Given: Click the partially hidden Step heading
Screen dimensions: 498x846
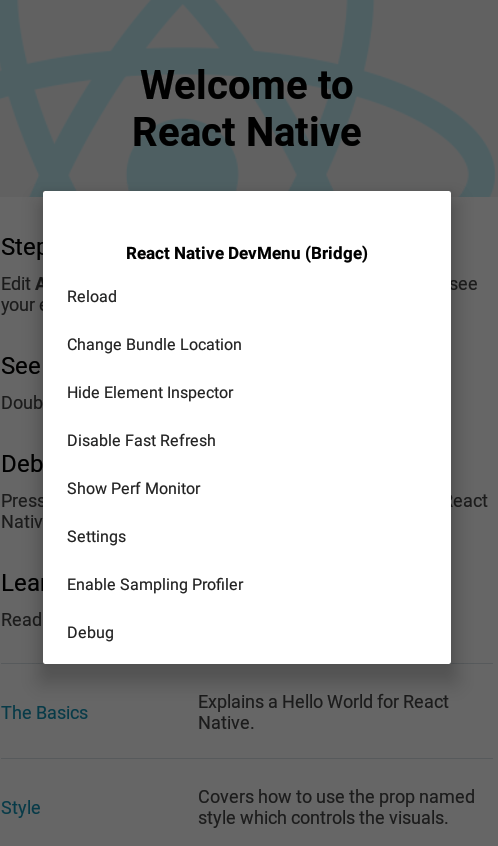Looking at the screenshot, I should point(22,247).
